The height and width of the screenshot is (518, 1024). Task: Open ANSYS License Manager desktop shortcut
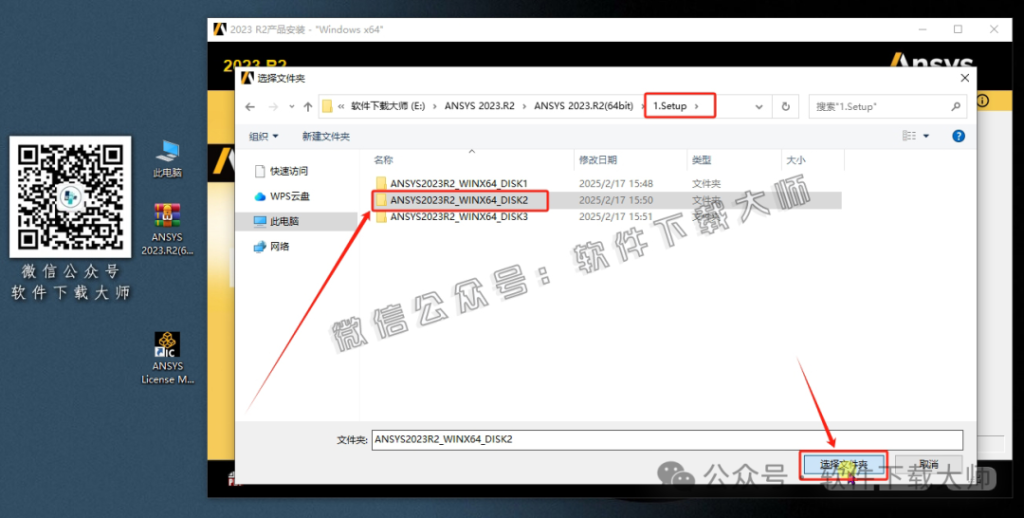[x=167, y=358]
